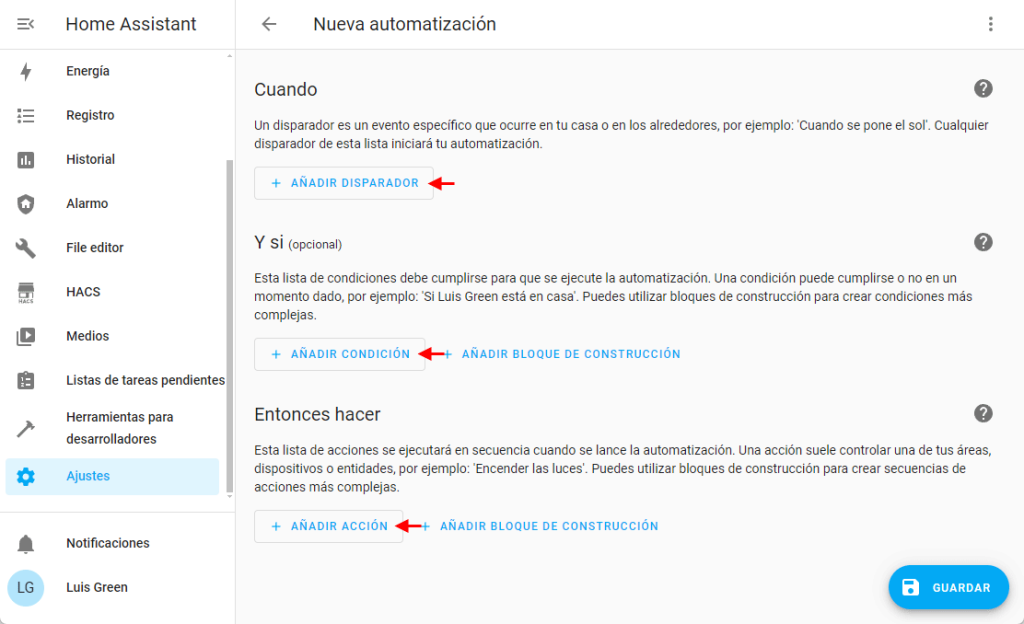
Task: Click the Energía lightning bolt icon
Action: (x=26, y=71)
